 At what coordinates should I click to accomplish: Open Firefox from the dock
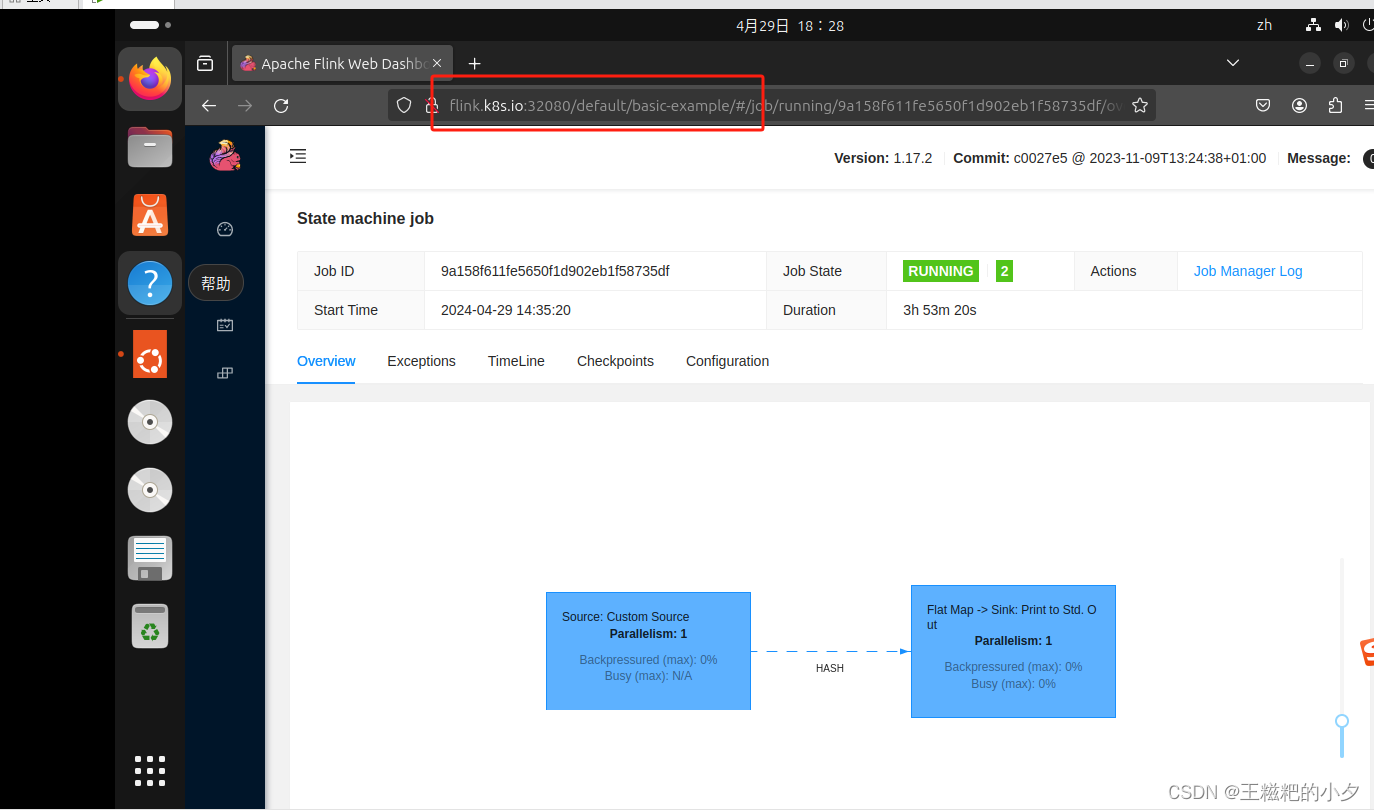[x=150, y=79]
